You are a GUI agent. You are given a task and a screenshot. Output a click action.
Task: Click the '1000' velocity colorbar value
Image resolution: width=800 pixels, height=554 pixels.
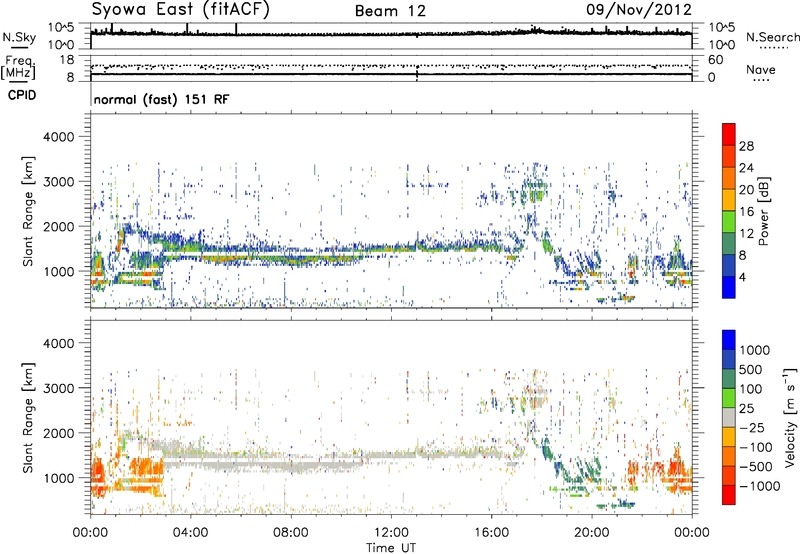(755, 350)
